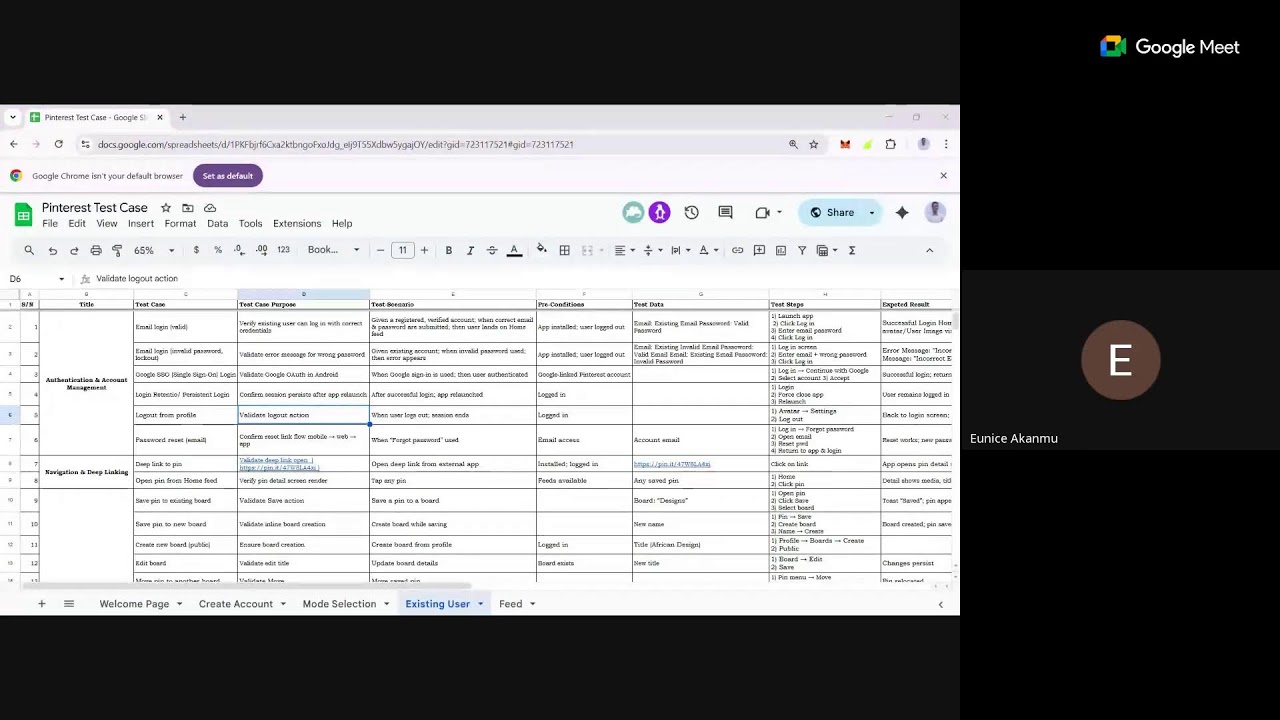
Task: Open Chrome extensions puzzle icon
Action: 890,144
